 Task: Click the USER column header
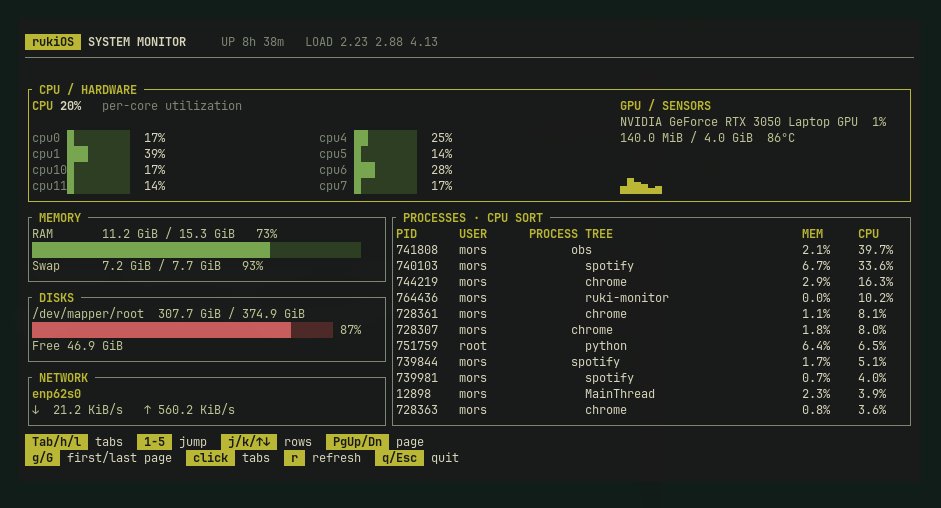(x=473, y=234)
